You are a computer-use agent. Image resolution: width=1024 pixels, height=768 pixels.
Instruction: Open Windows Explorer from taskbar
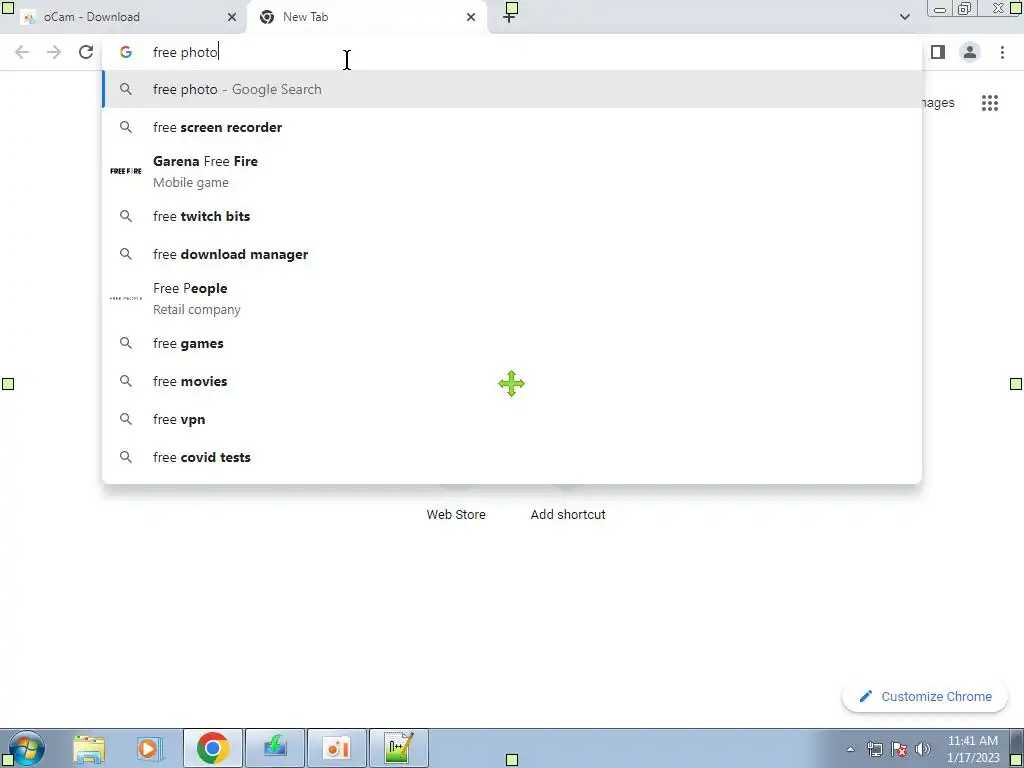89,748
